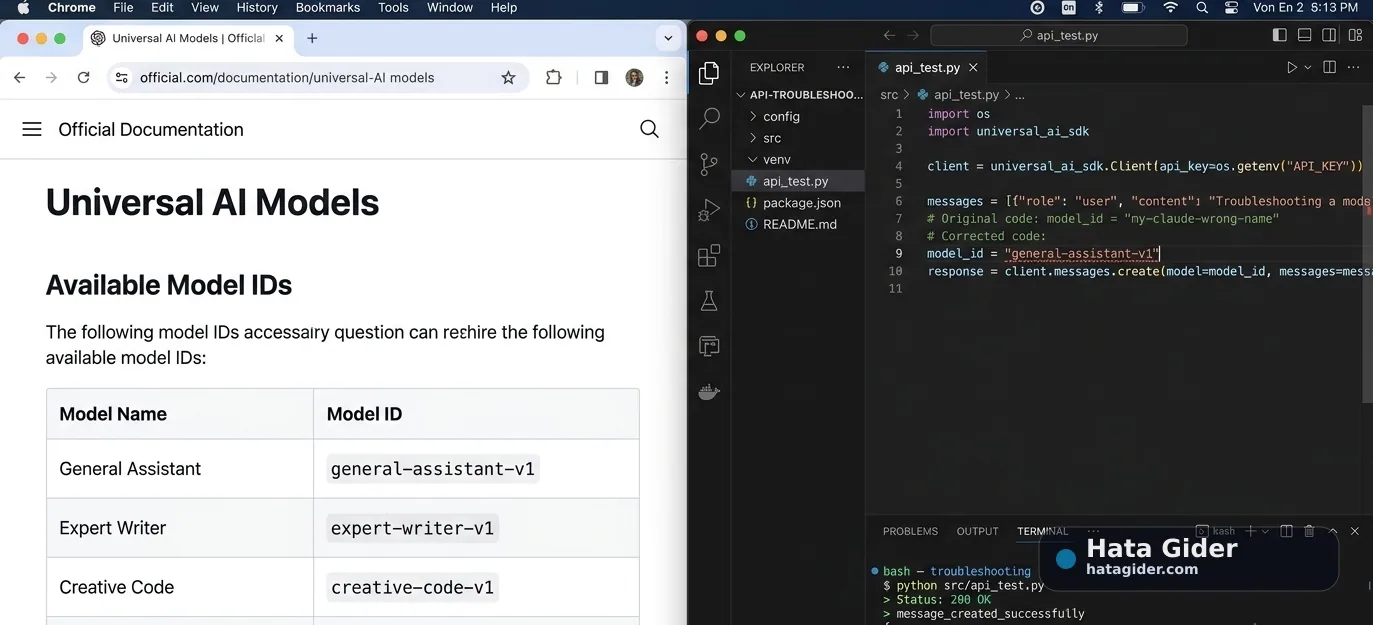Open the History menu in menu bar
The height and width of the screenshot is (625, 1373).
click(257, 7)
